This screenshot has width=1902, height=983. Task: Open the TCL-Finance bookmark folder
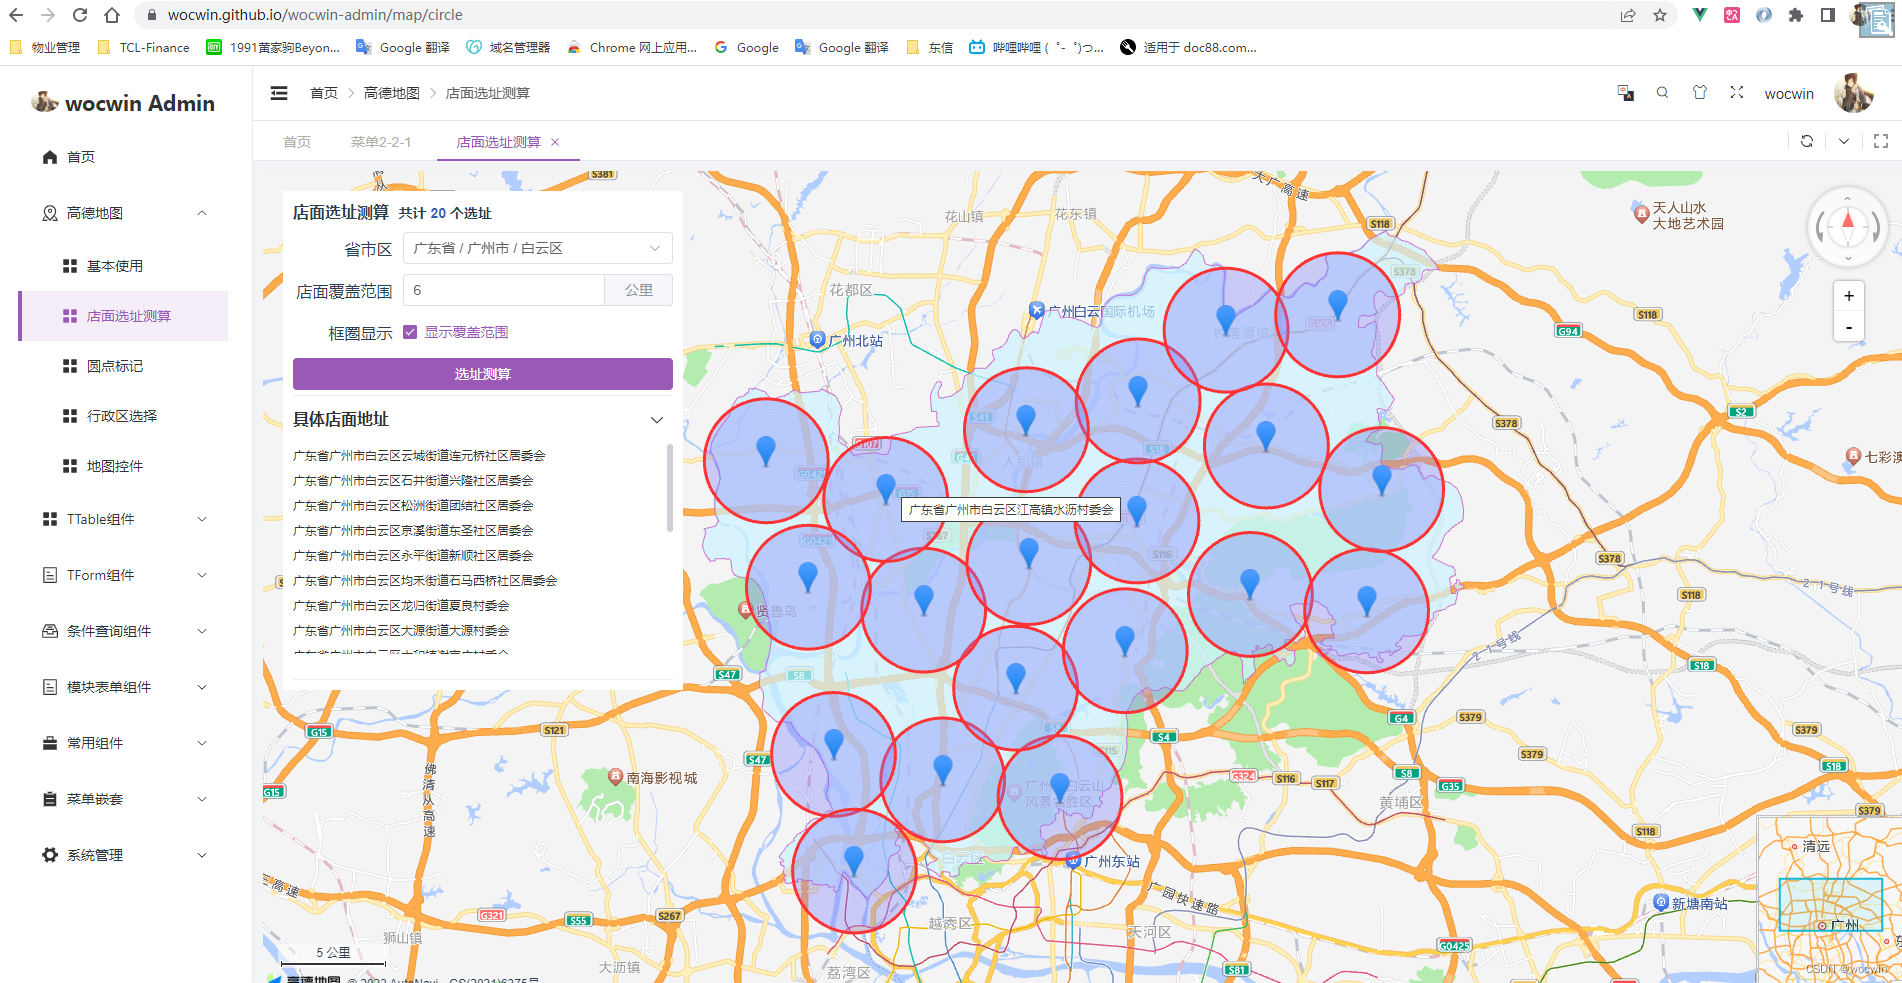(x=144, y=47)
